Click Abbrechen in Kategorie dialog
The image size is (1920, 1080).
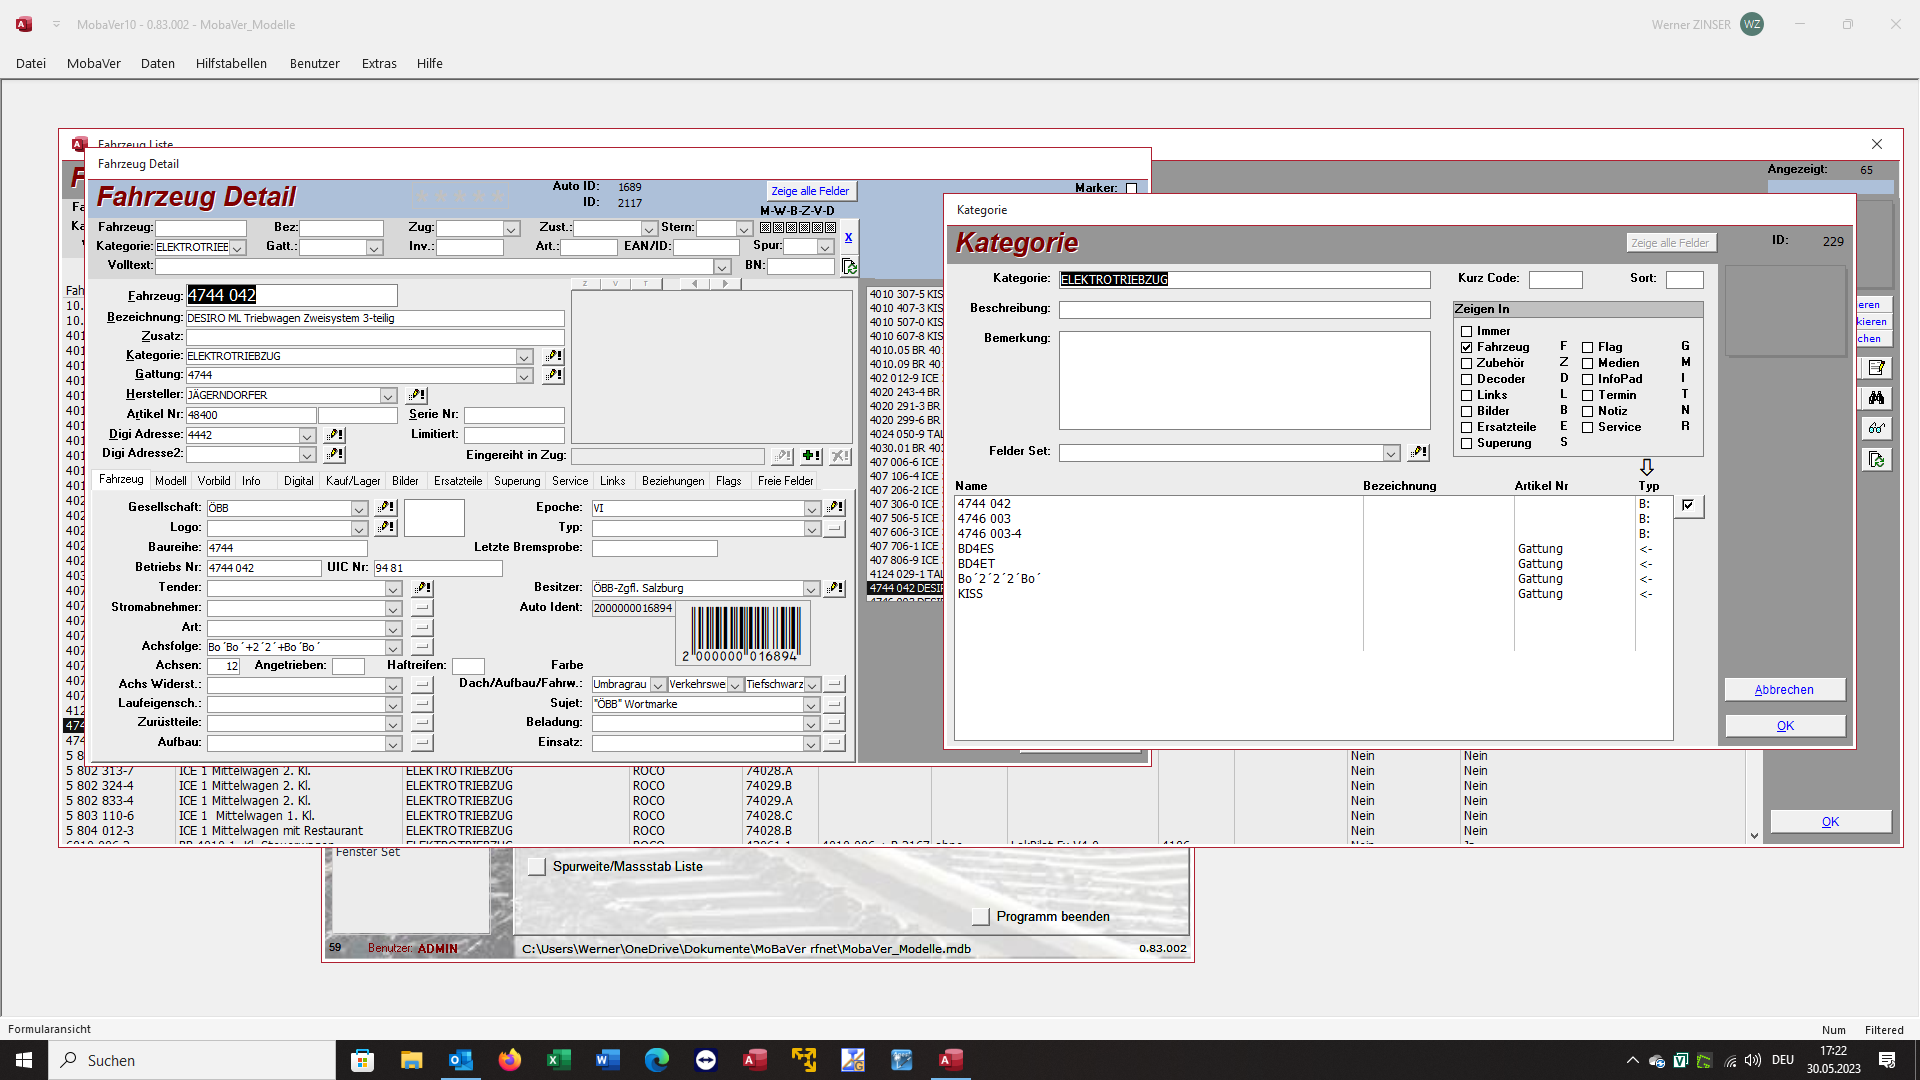click(x=1784, y=690)
